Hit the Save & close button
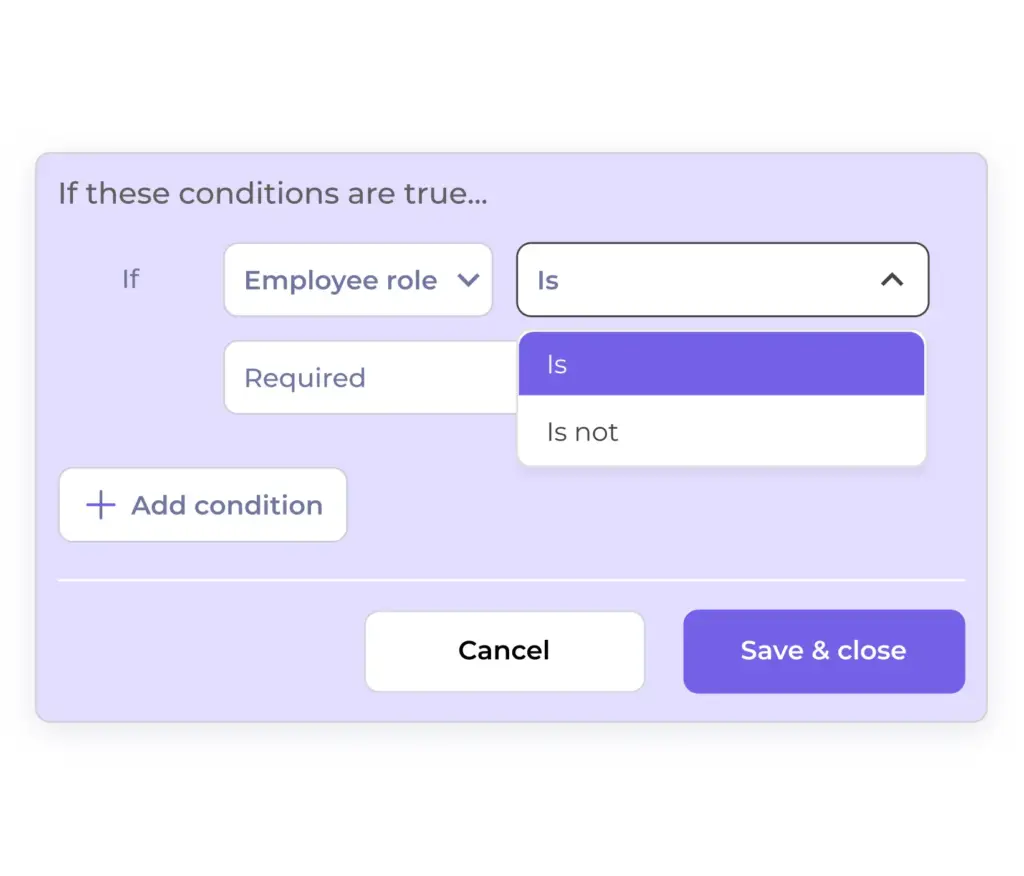This screenshot has height=876, width=1024. [823, 651]
